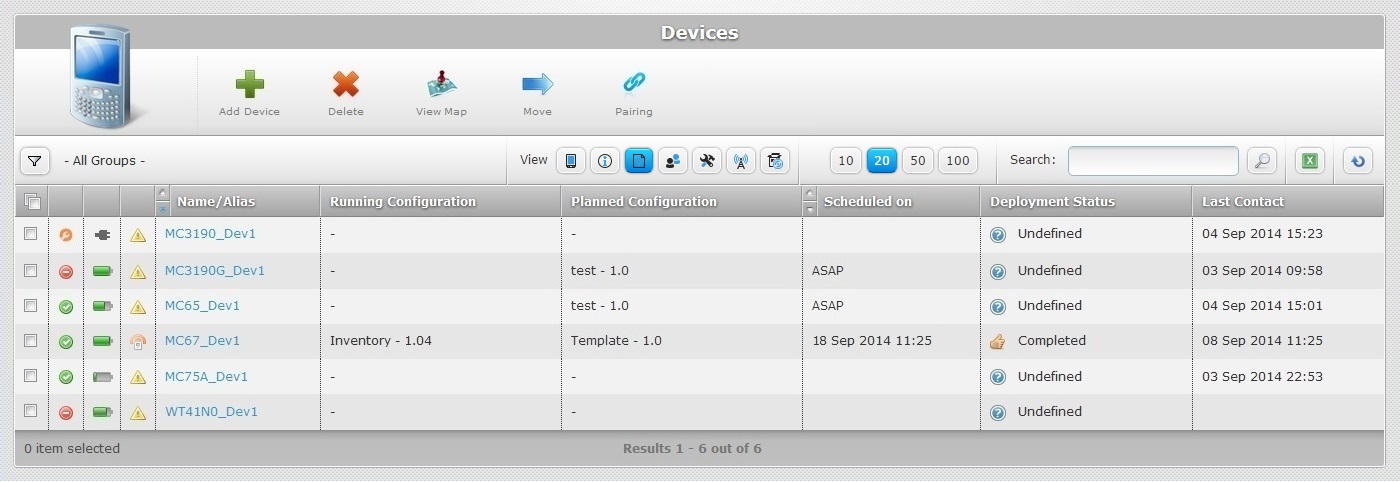Switch to the information view icon
This screenshot has width=1400, height=482.
pyautogui.click(x=605, y=161)
